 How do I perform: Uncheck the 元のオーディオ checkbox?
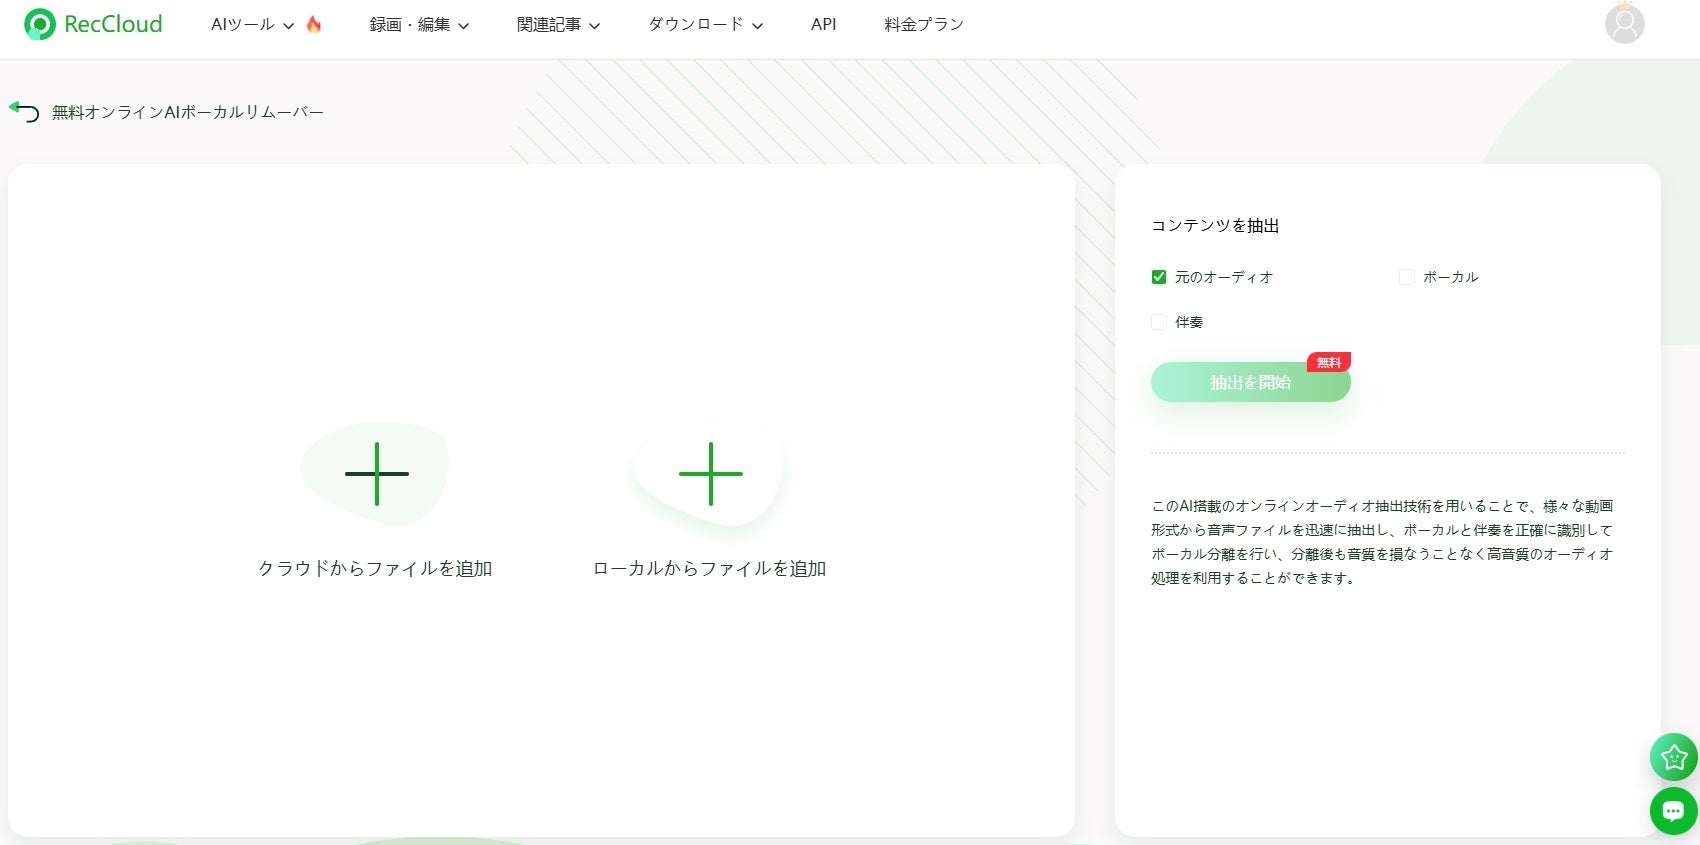pyautogui.click(x=1159, y=277)
